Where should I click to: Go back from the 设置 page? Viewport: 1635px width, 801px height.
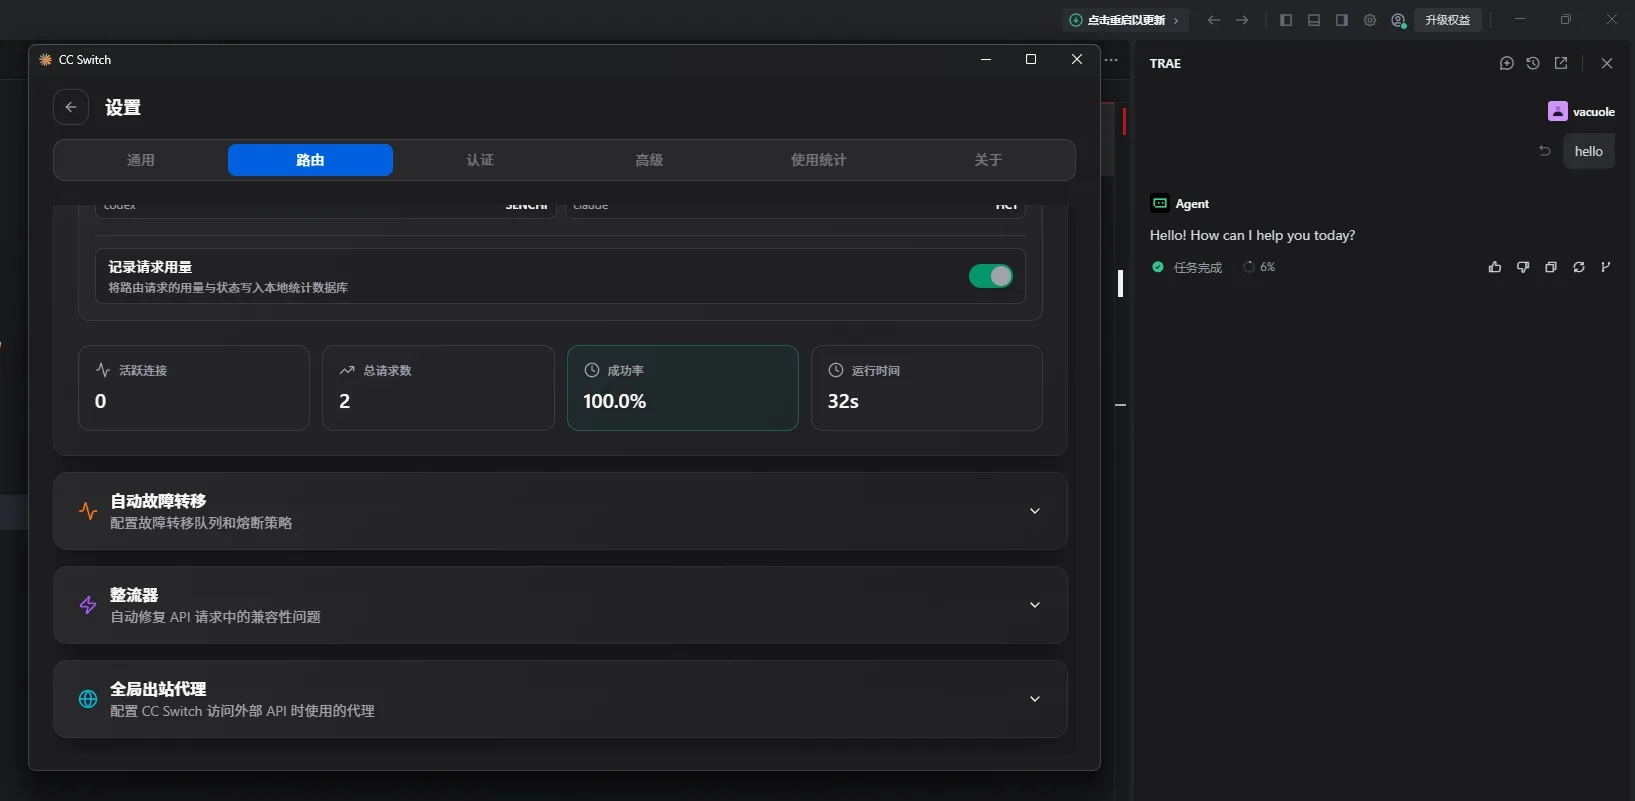pos(71,107)
